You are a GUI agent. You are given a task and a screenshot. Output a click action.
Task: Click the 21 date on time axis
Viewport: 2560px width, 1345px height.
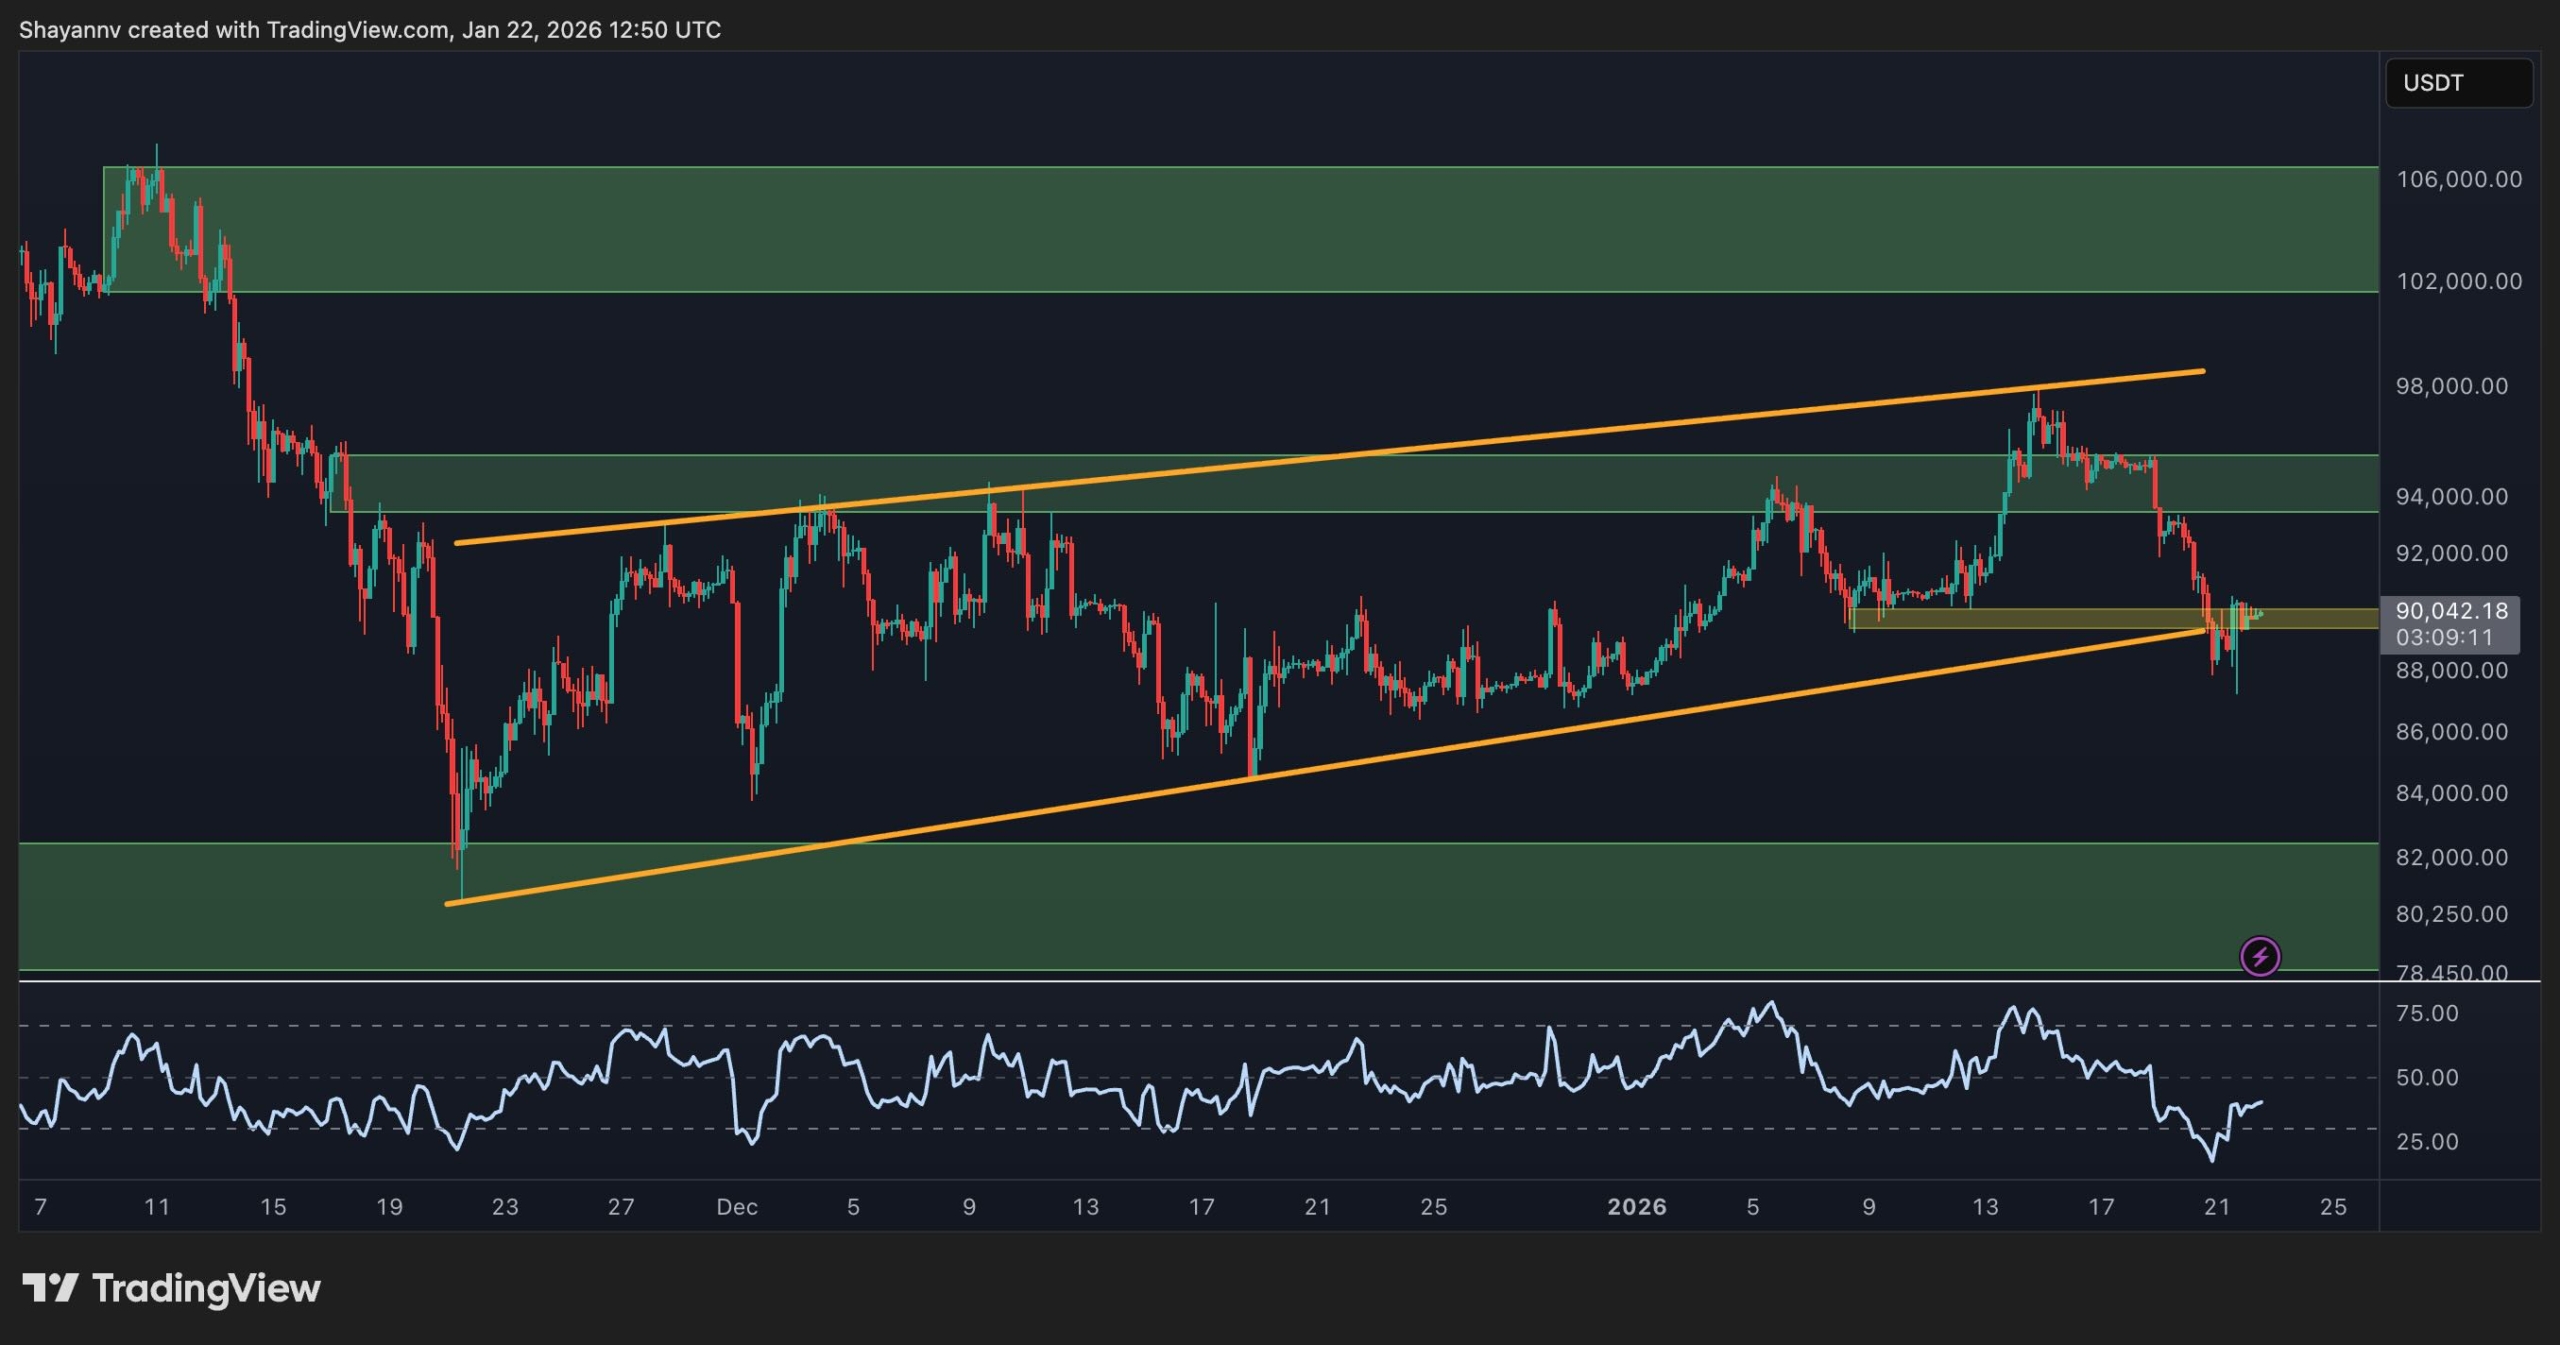pos(2216,1207)
